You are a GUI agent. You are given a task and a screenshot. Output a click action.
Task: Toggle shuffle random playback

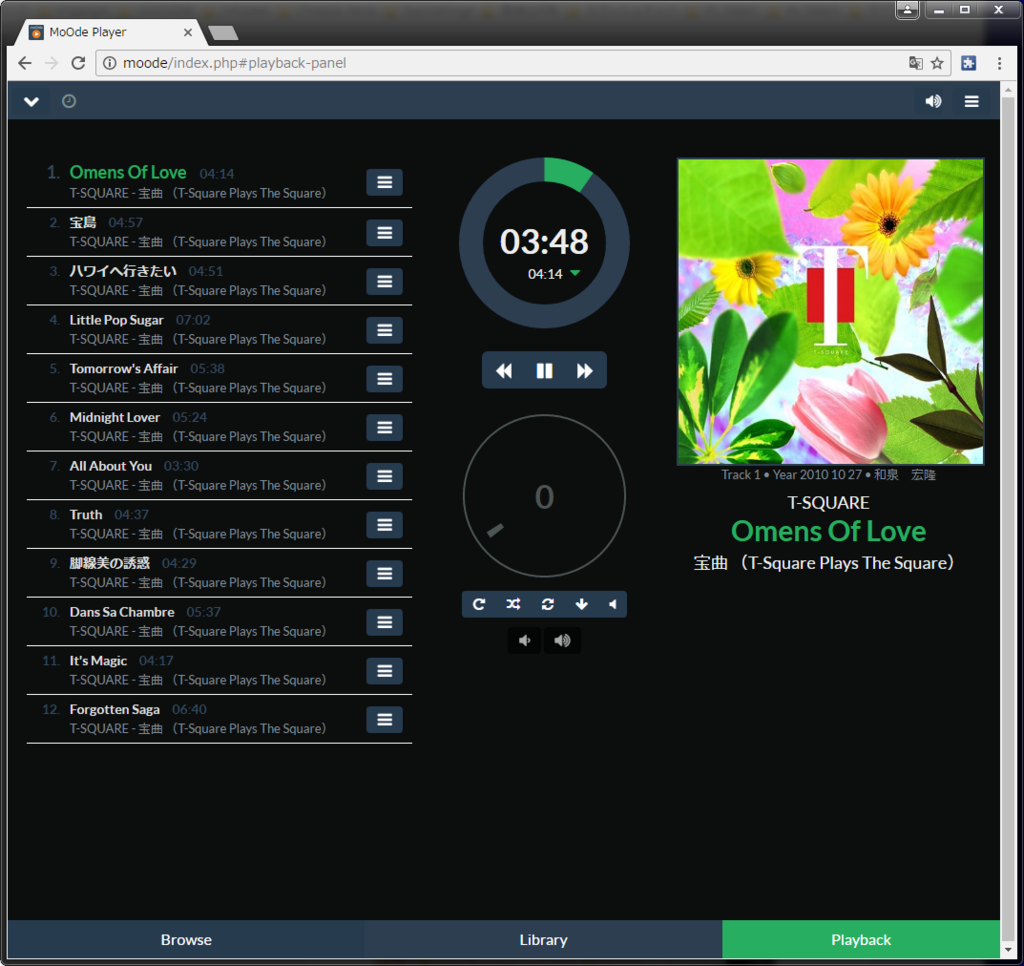(x=513, y=604)
